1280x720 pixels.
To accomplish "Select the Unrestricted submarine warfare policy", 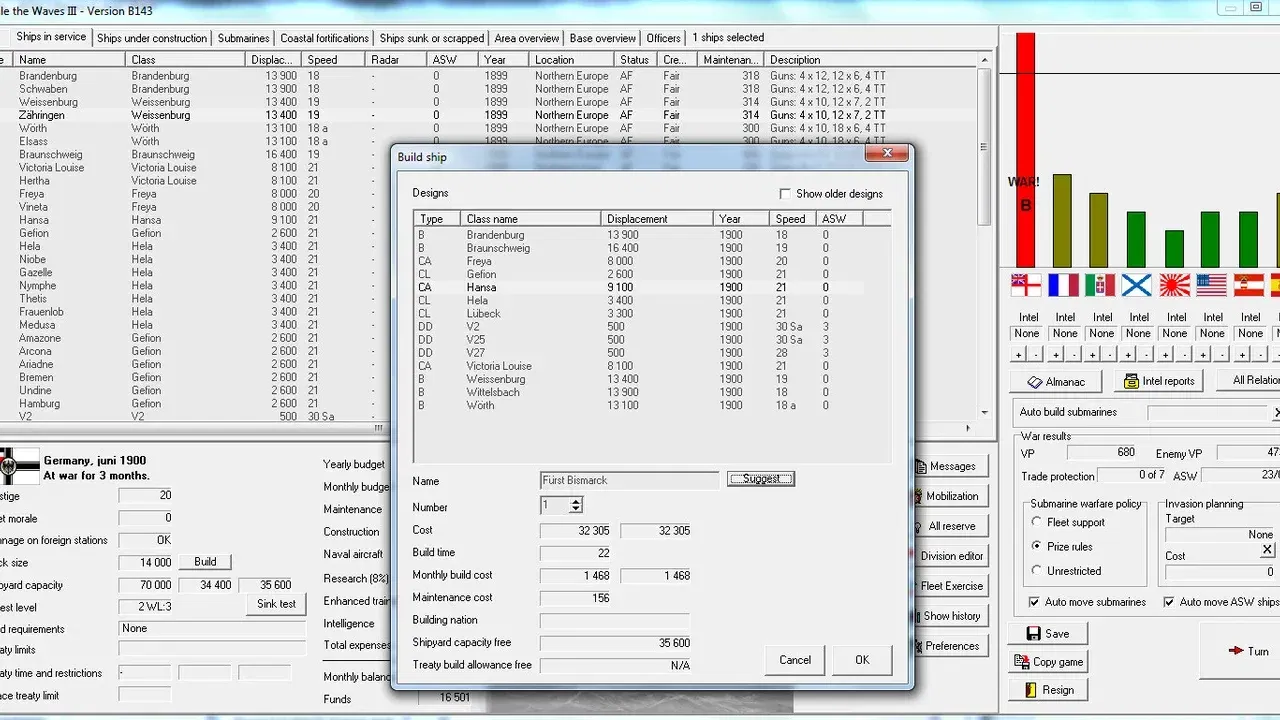I will pos(1037,571).
